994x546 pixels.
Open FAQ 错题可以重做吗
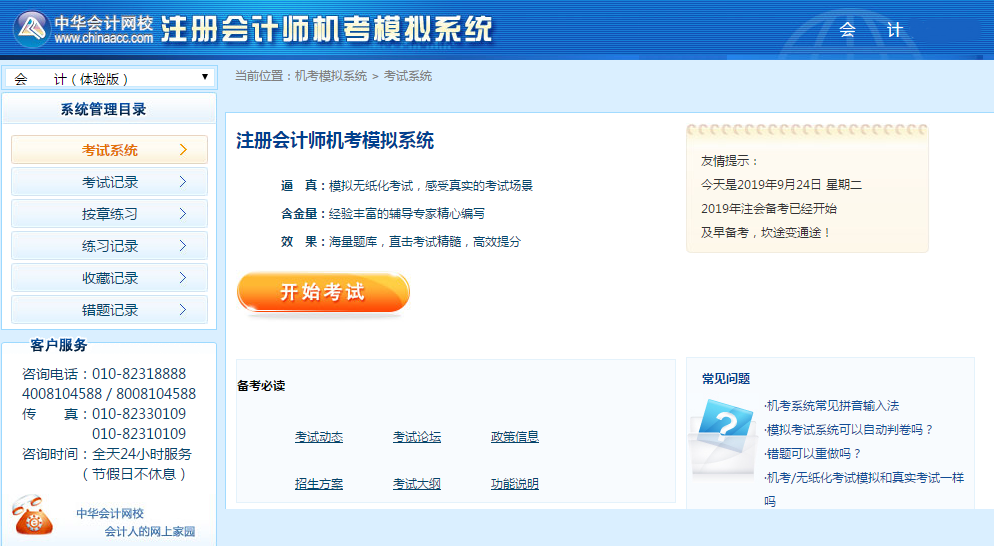(x=813, y=453)
